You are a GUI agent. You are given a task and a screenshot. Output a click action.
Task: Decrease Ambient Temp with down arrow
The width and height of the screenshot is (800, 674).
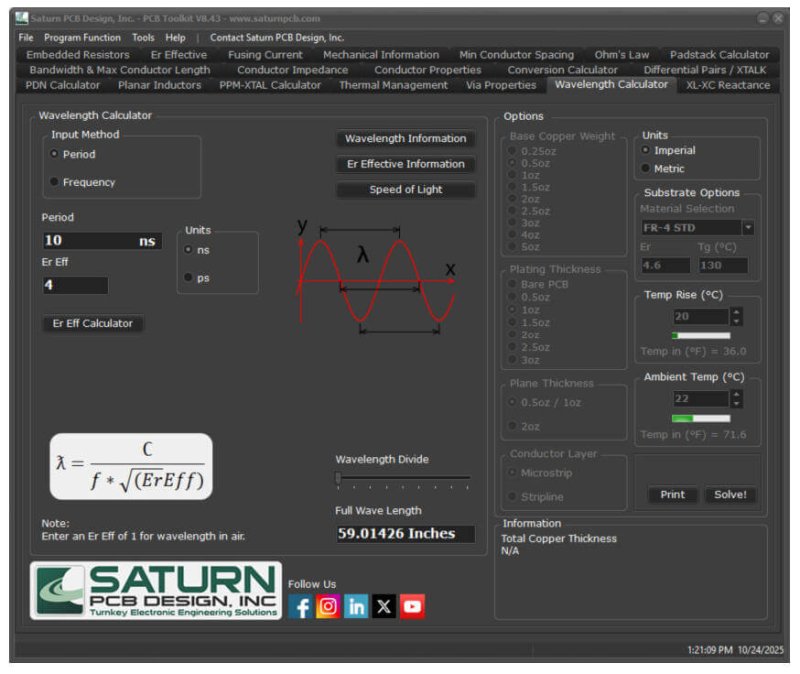pos(736,403)
